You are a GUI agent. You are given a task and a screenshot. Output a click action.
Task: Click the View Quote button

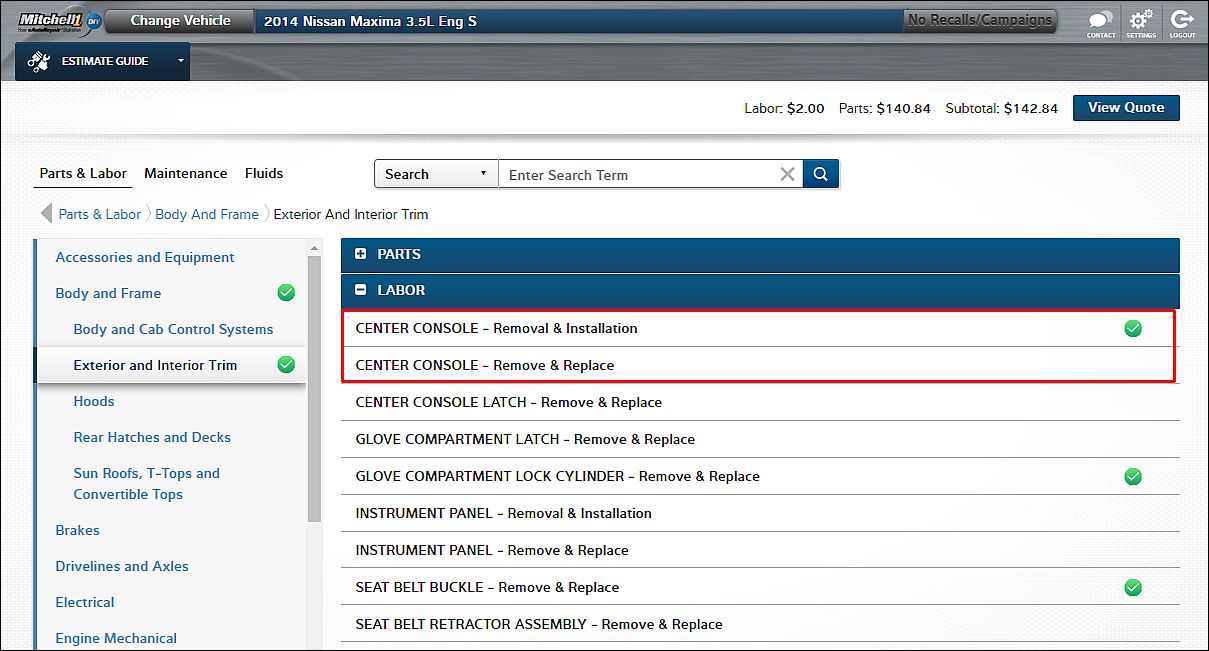pyautogui.click(x=1125, y=108)
